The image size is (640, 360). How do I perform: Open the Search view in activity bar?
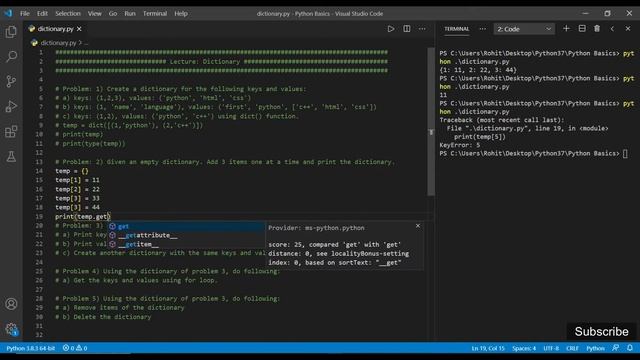click(11, 56)
